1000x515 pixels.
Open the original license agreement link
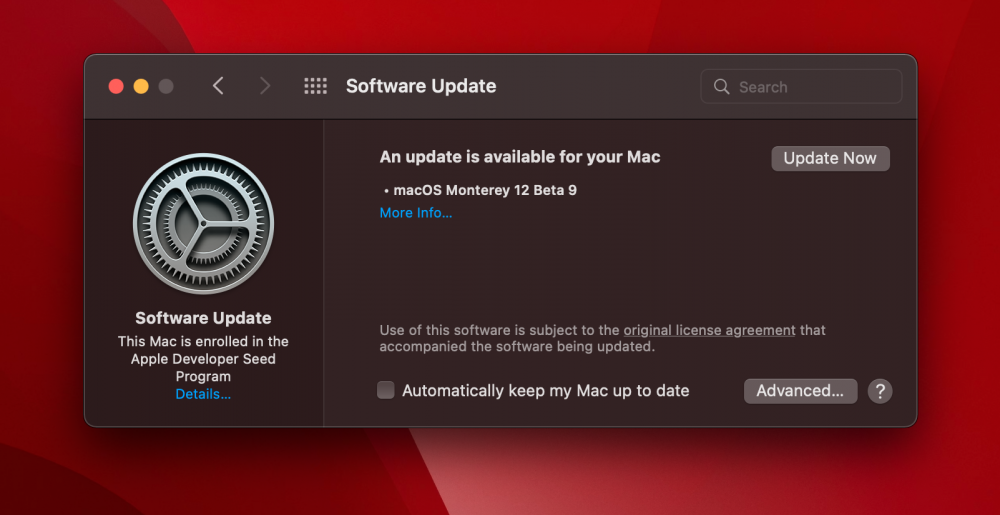(x=709, y=330)
